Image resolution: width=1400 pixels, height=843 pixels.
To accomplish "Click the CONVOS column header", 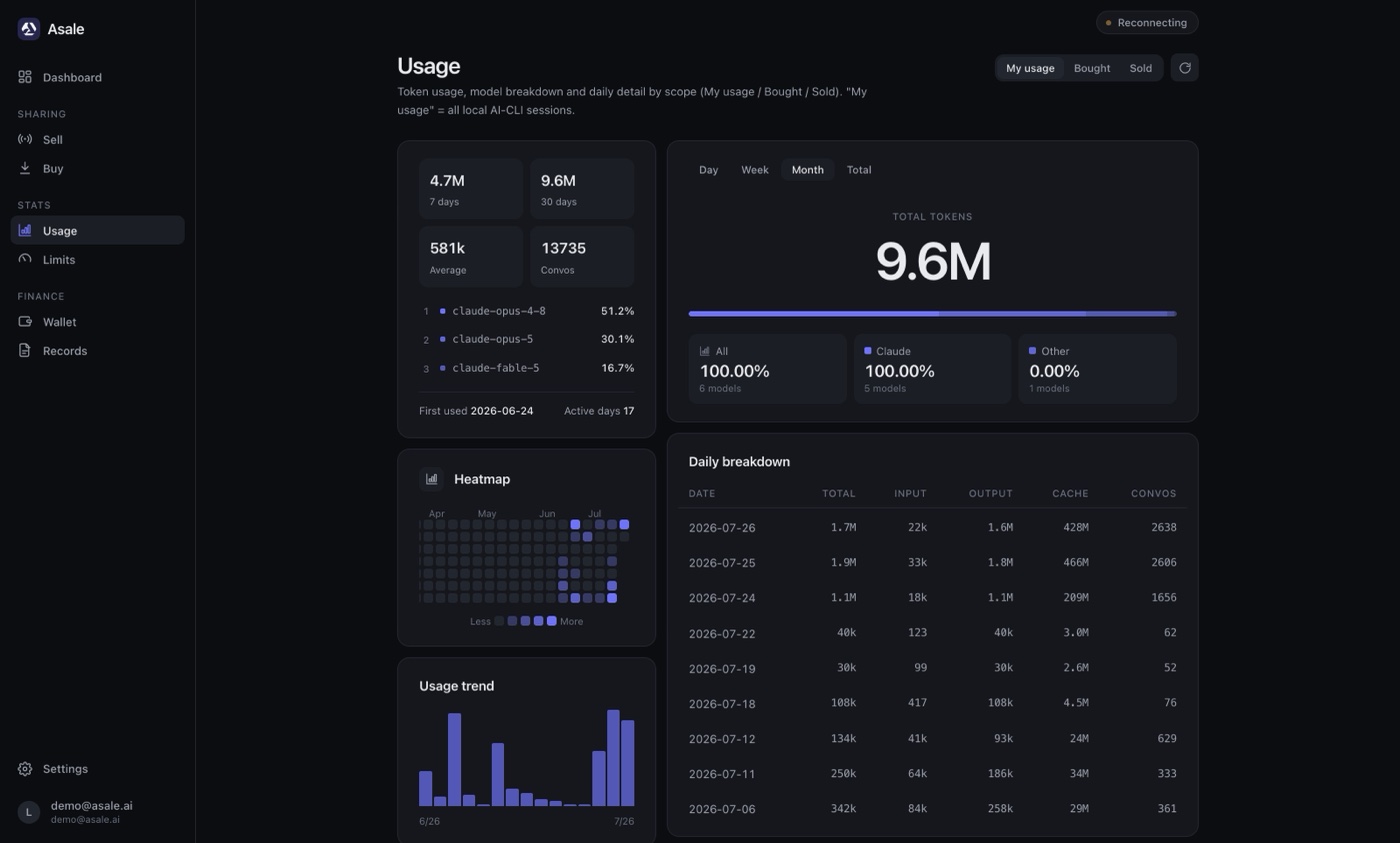I will tap(1154, 494).
